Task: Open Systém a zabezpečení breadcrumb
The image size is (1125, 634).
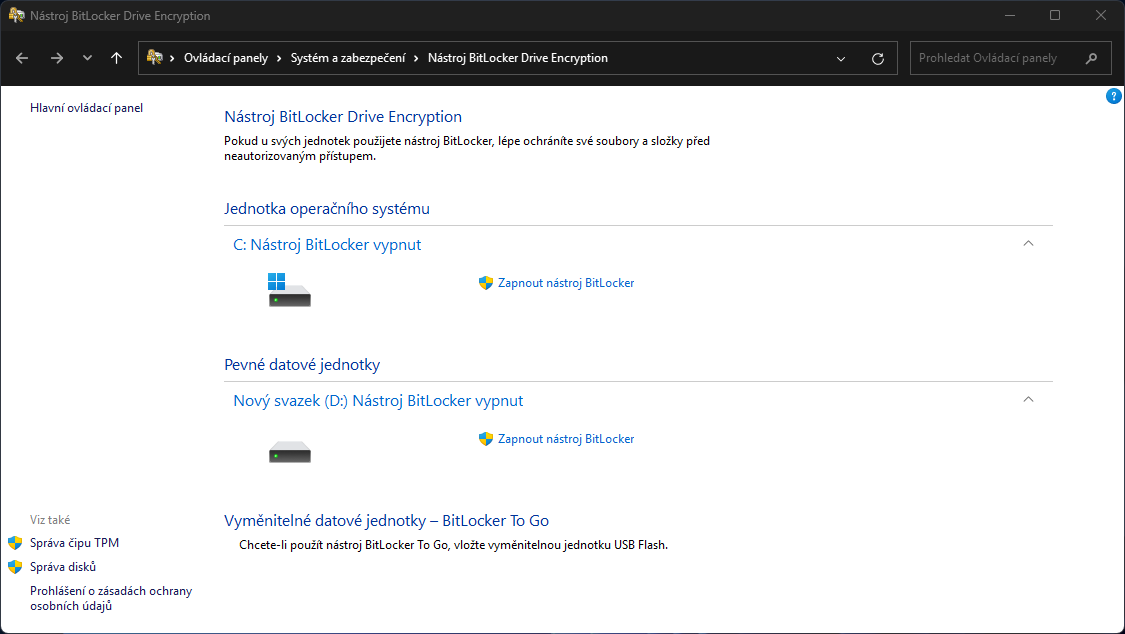Action: pos(348,58)
